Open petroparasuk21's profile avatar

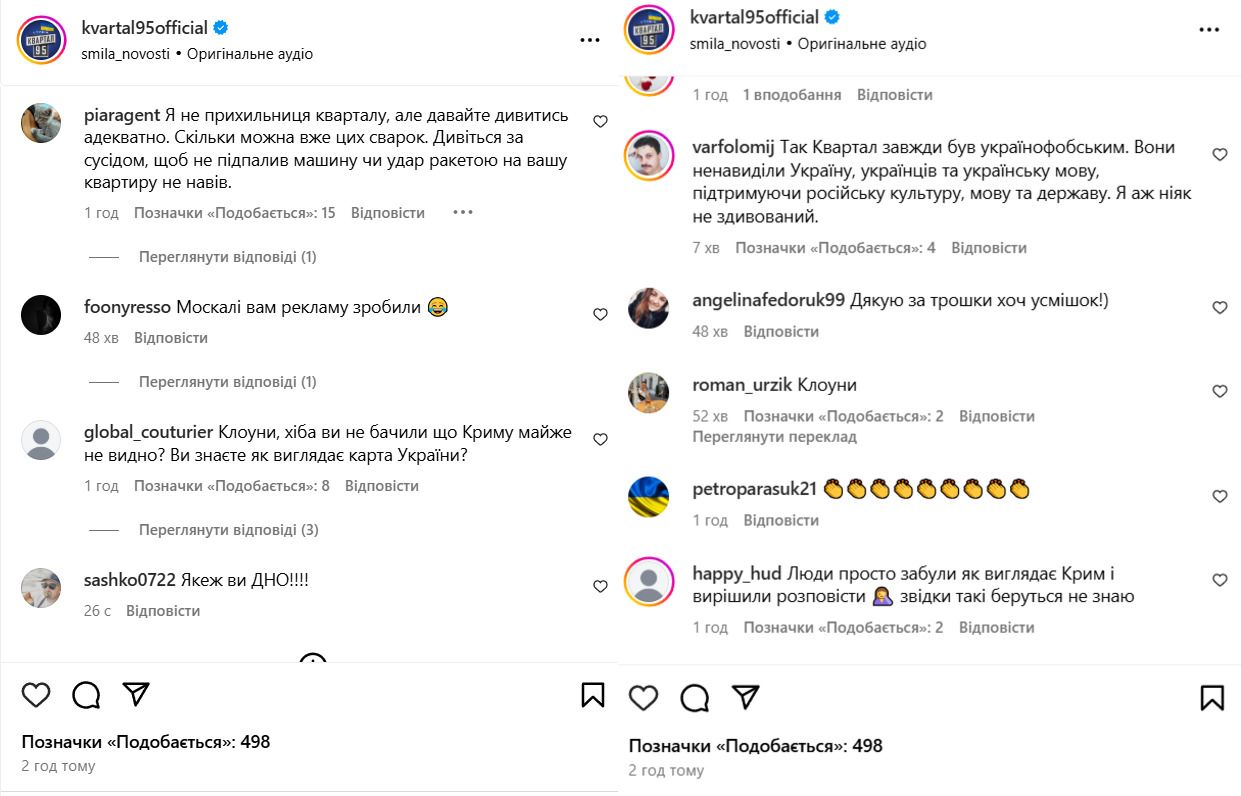648,495
